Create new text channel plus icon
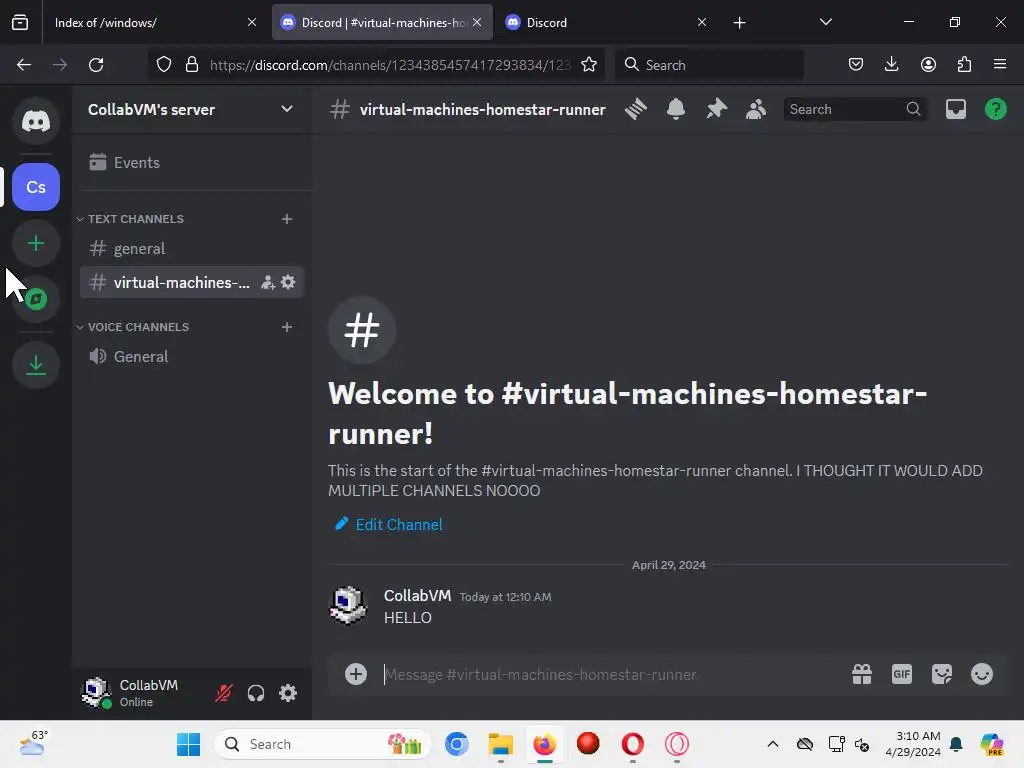Image resolution: width=1024 pixels, height=768 pixels. pyautogui.click(x=287, y=219)
